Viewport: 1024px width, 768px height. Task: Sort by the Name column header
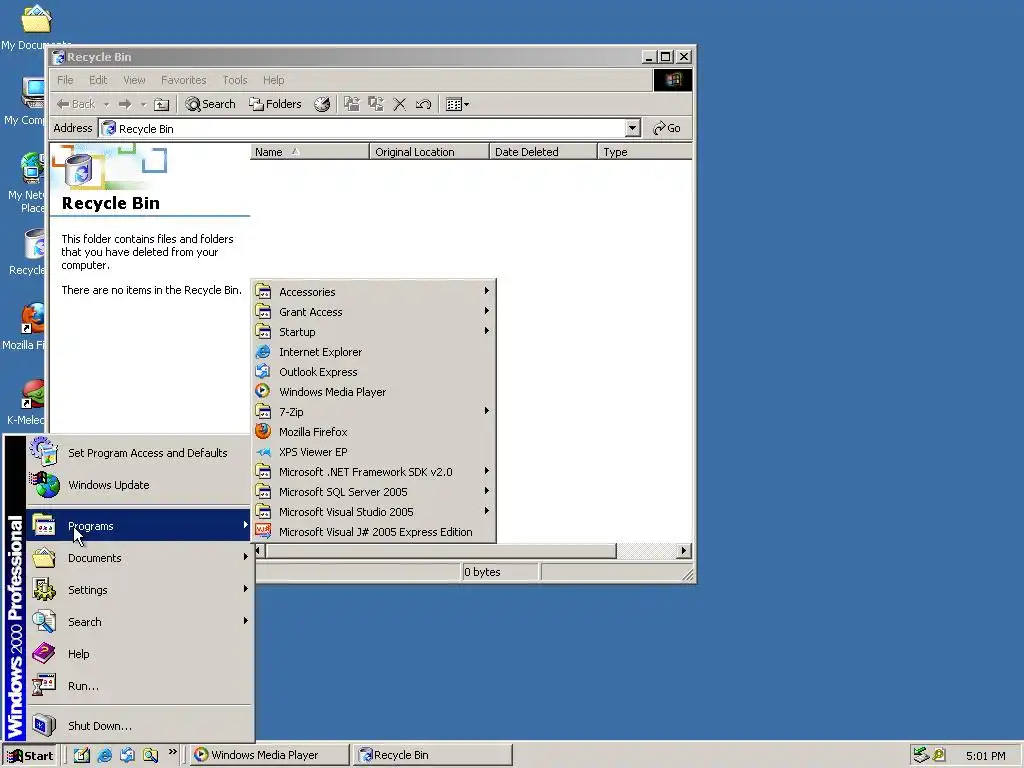tap(310, 152)
